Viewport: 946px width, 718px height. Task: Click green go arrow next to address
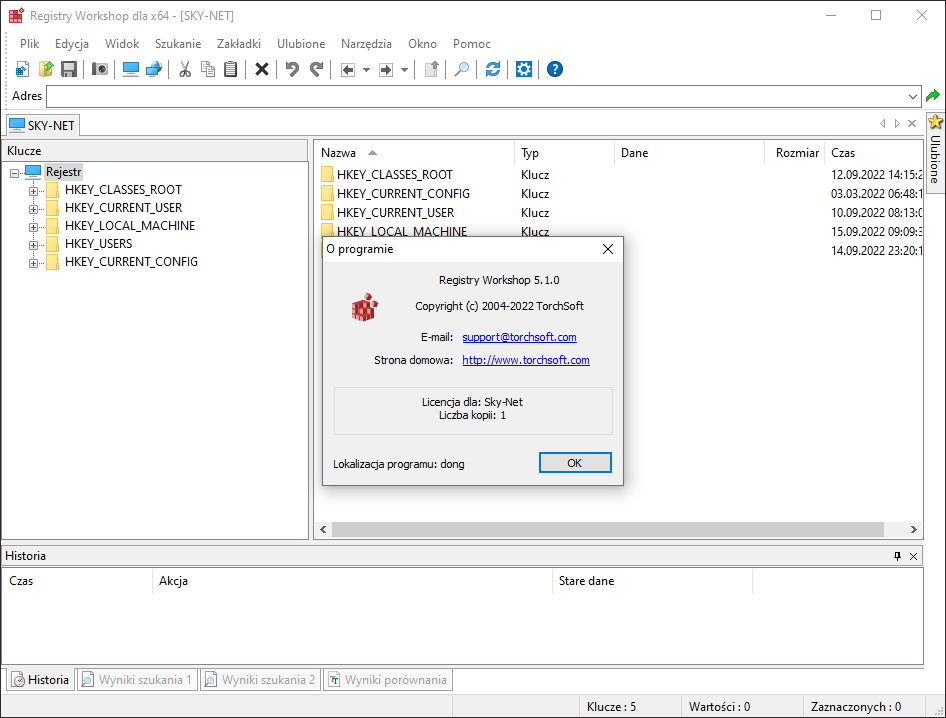pos(933,96)
